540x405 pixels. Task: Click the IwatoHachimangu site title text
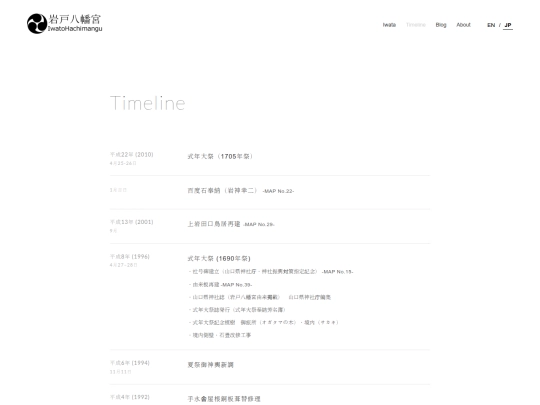75,29
